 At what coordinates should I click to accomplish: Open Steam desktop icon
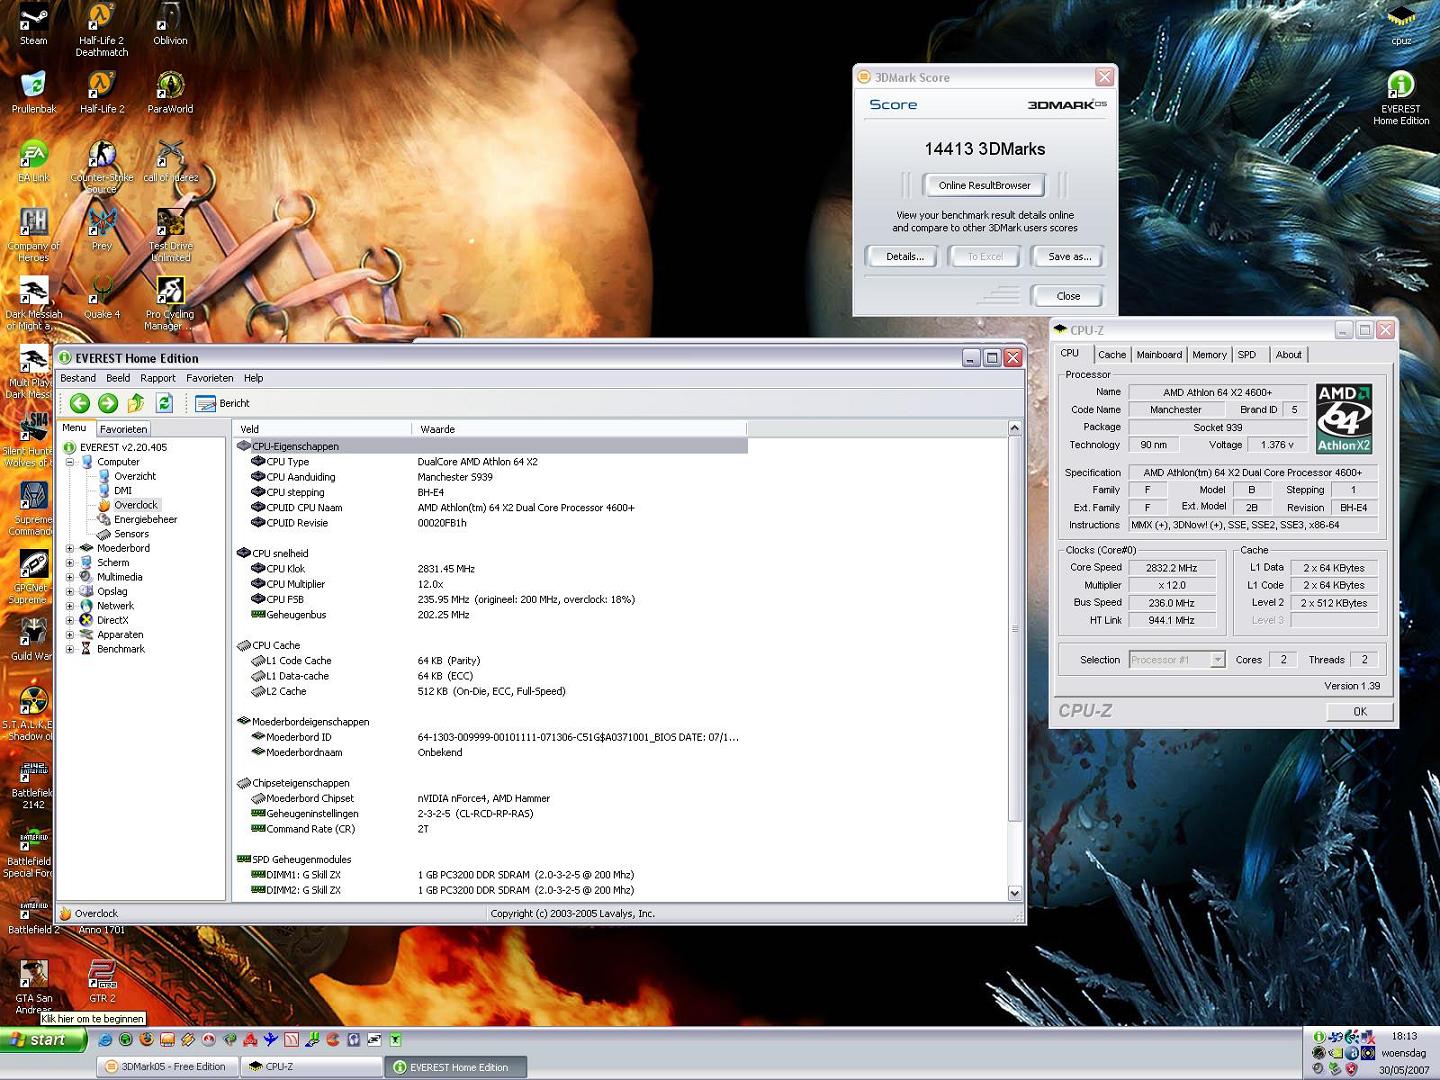tap(34, 25)
